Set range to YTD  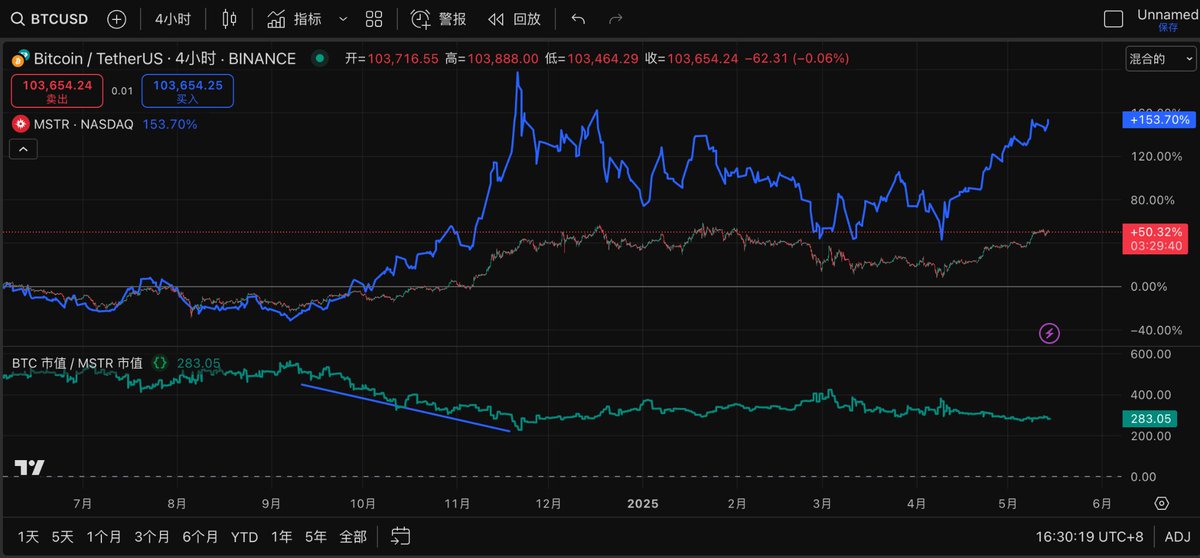click(x=244, y=536)
